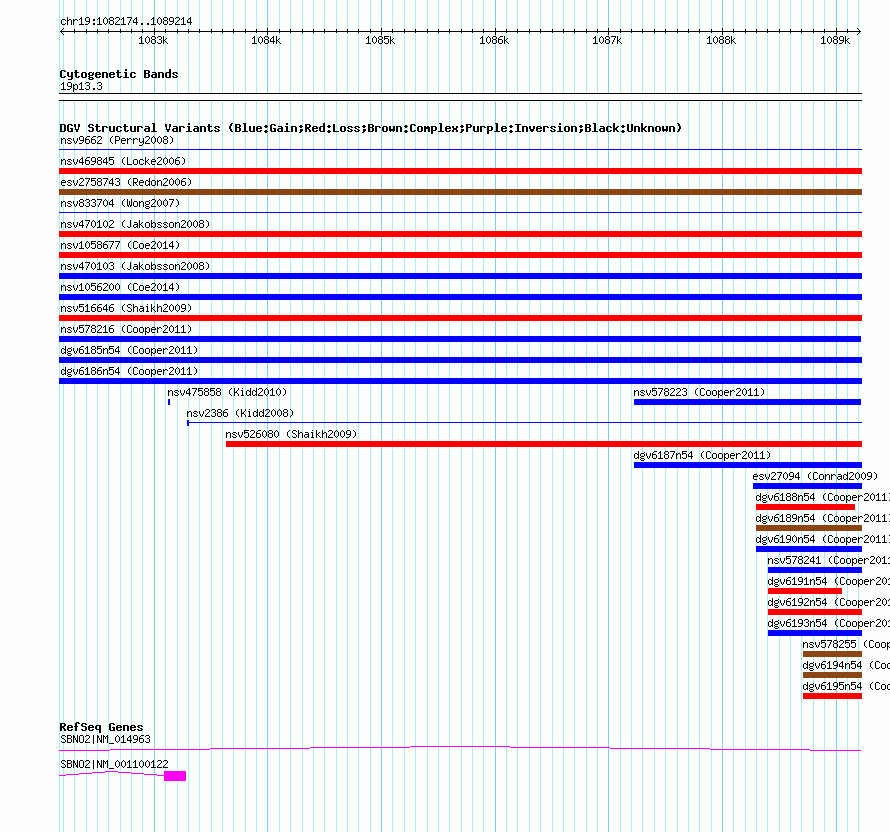Select nsv475858 (Kidd2010) variant label
This screenshot has height=832, width=890.
pos(227,392)
